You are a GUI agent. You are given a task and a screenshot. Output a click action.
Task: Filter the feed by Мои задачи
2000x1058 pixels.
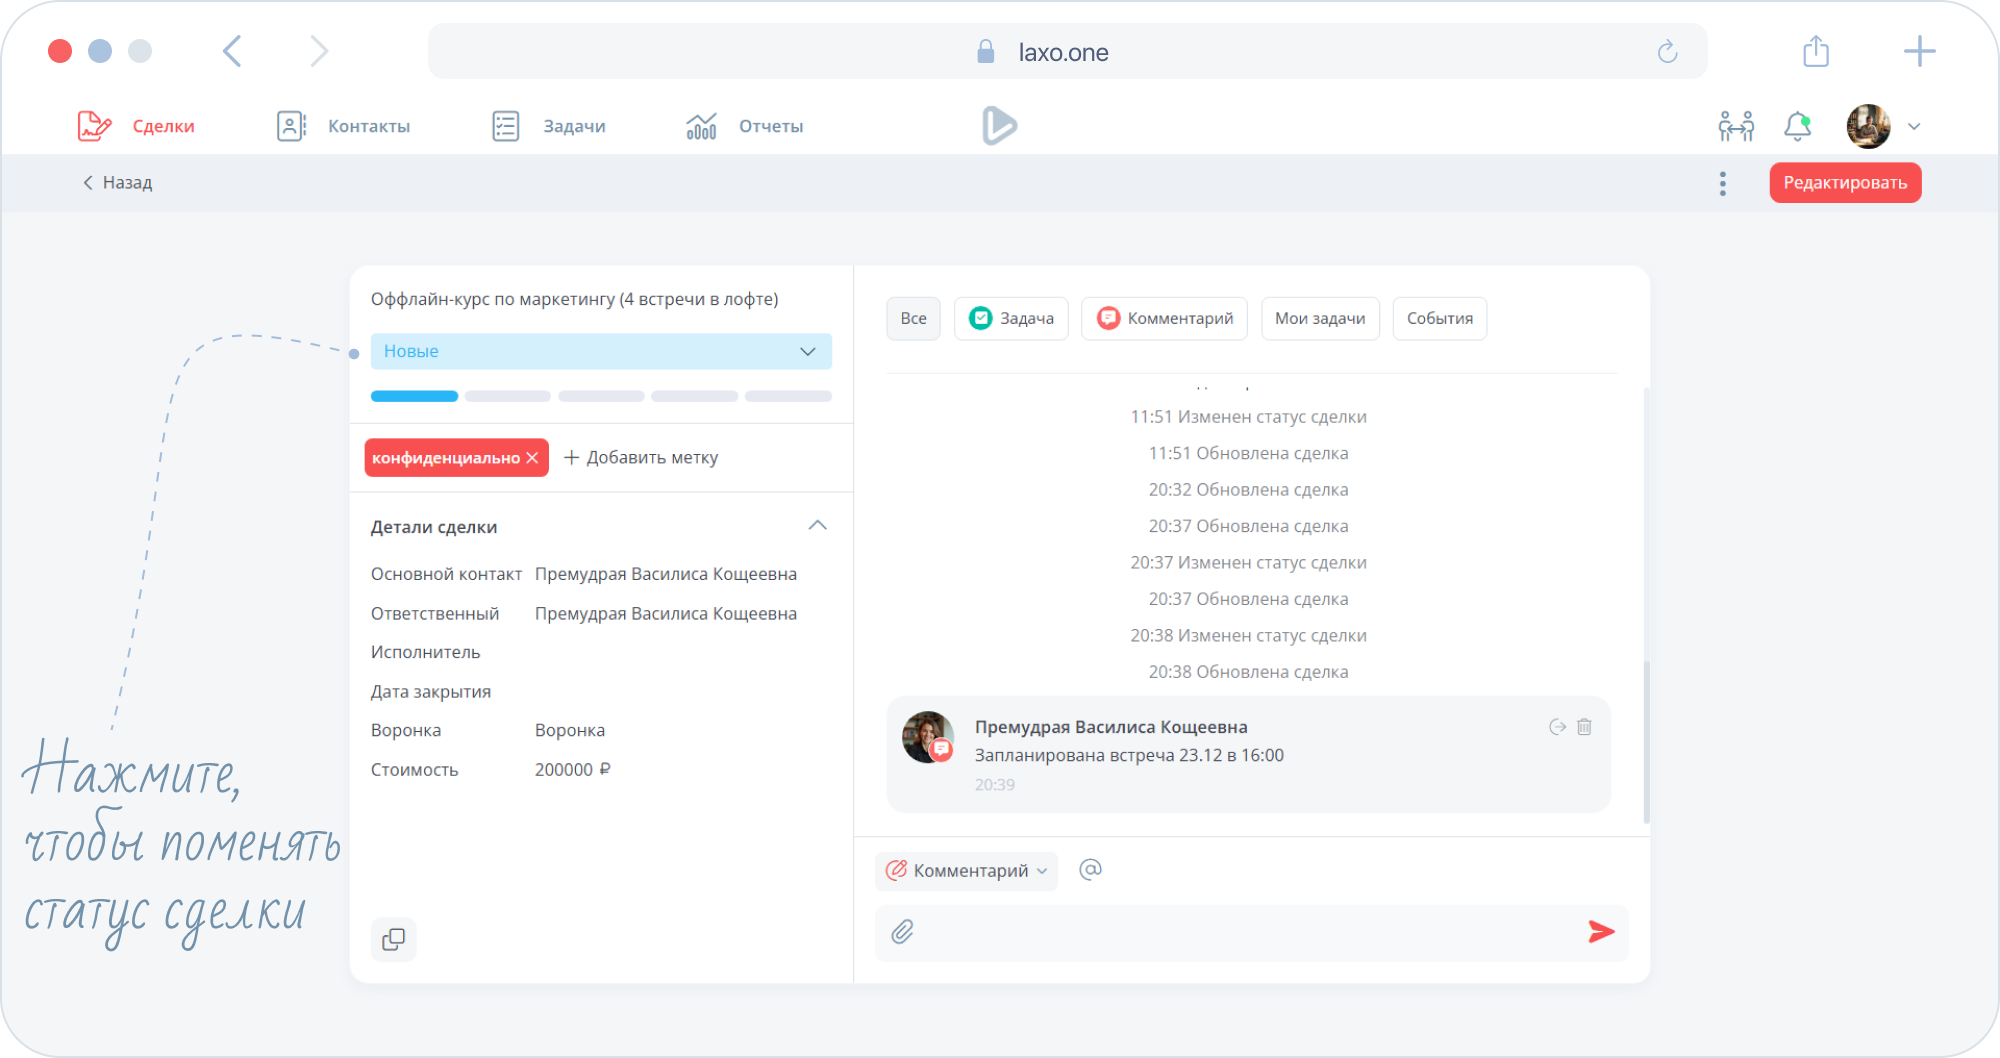1319,319
